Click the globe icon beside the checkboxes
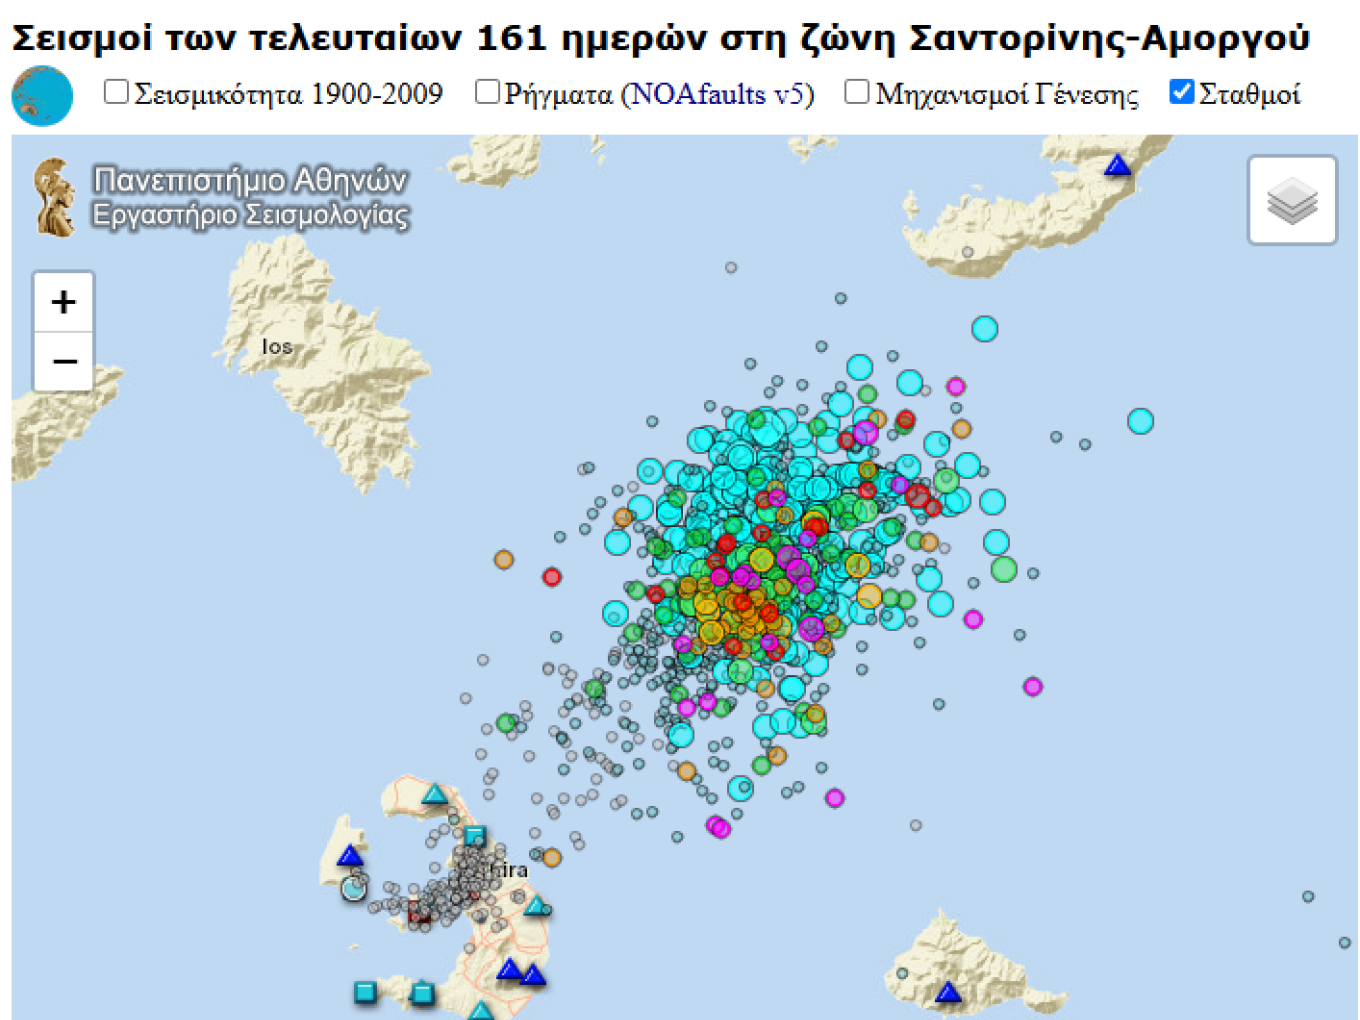Screen dimensions: 1360x1020 (x=42, y=96)
